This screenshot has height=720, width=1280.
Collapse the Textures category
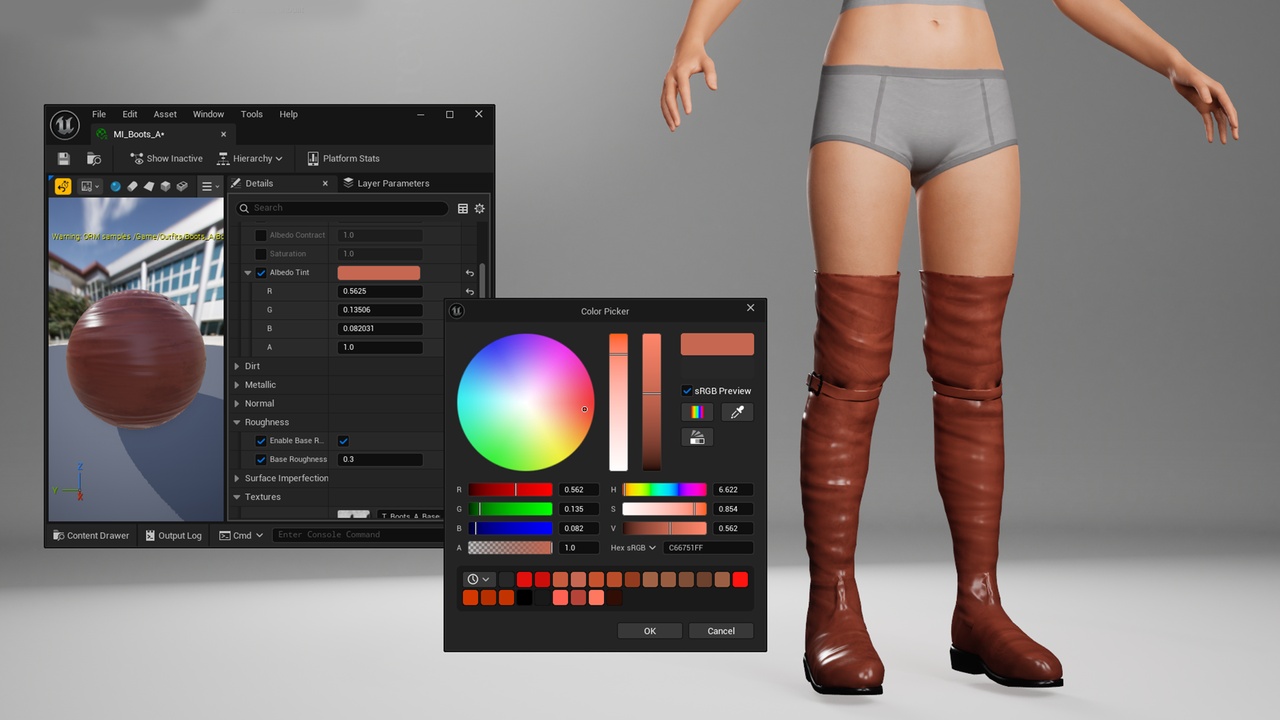pyautogui.click(x=237, y=497)
